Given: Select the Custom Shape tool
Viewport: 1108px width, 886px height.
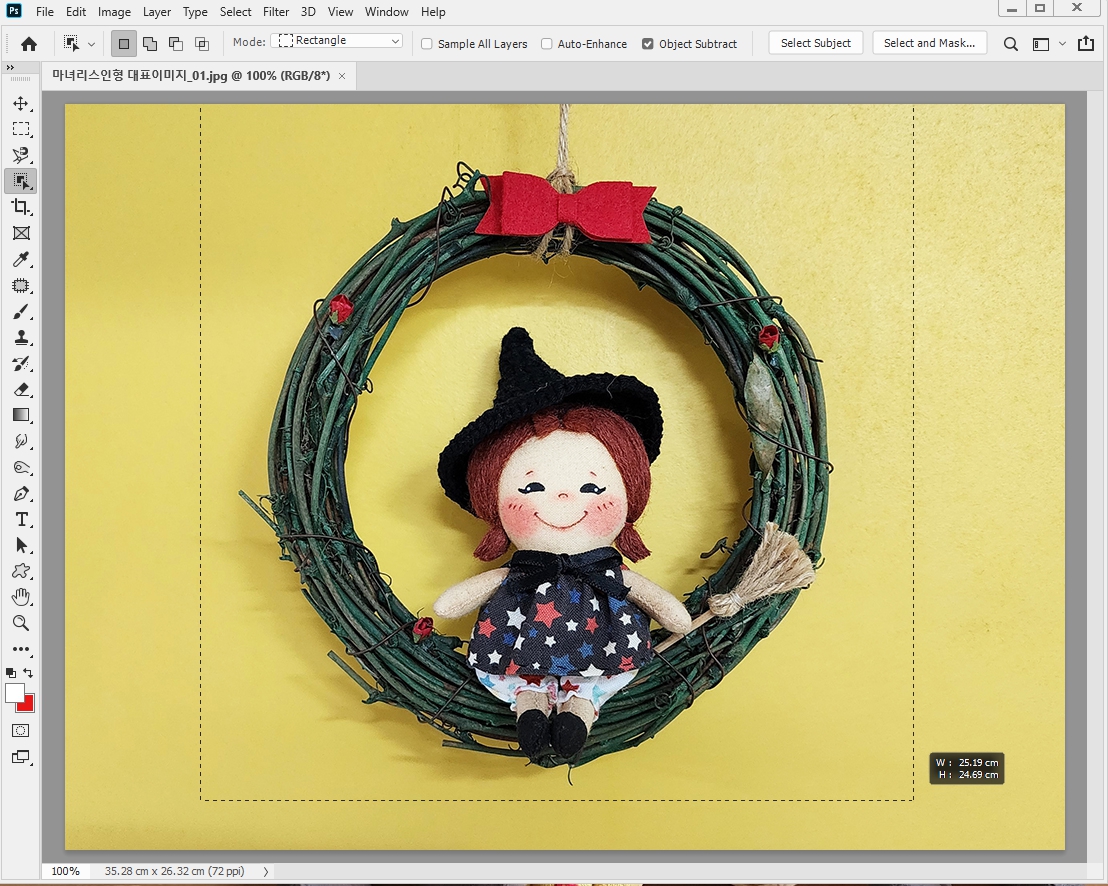Looking at the screenshot, I should coord(20,571).
